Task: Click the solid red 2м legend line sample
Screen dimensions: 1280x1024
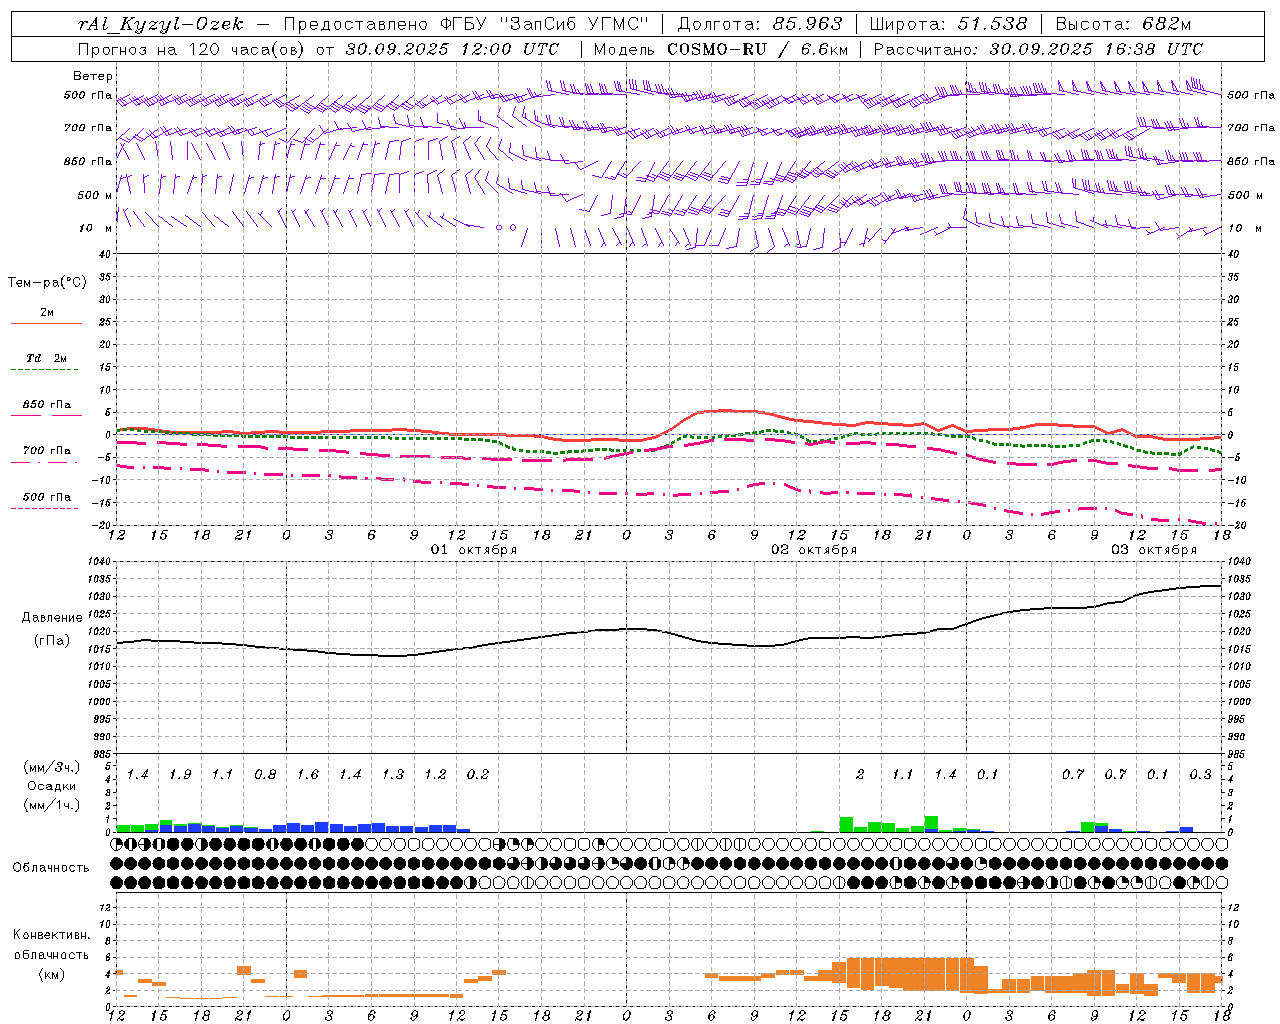Action: point(46,323)
